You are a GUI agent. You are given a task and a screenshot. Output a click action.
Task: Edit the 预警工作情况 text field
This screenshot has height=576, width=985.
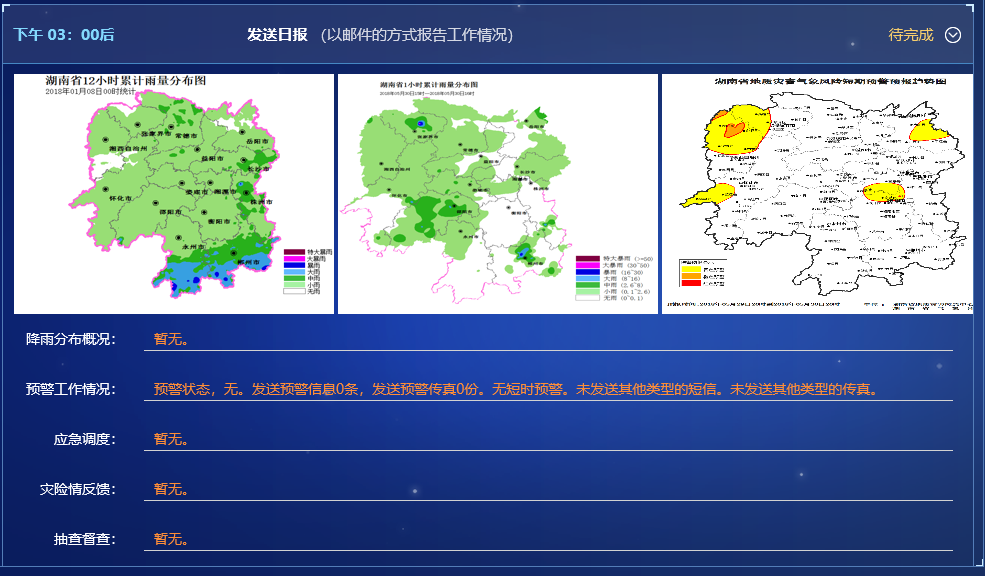[x=550, y=388]
